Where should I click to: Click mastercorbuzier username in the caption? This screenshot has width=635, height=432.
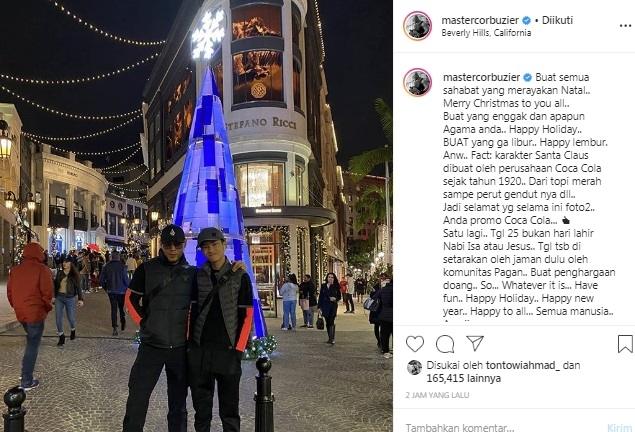point(482,77)
